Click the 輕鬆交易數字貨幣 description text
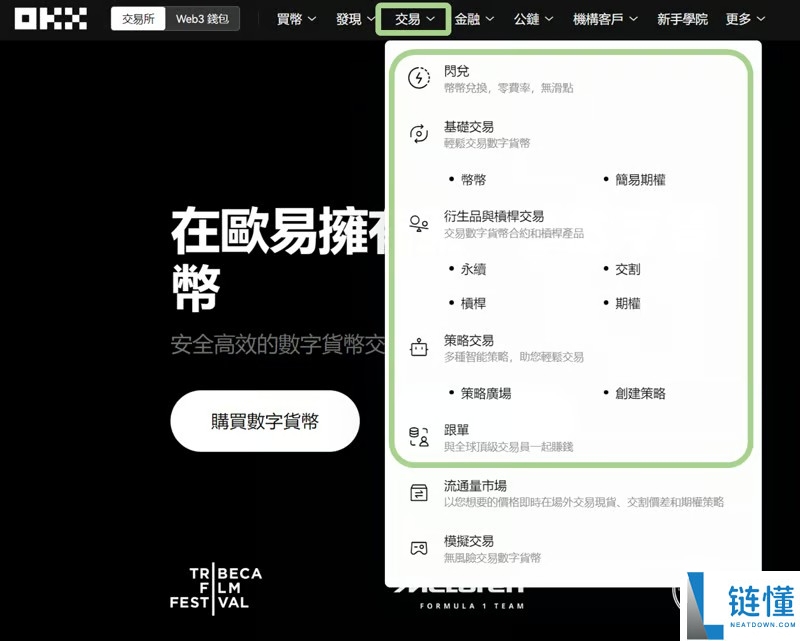Viewport: 800px width, 641px height. [x=487, y=143]
